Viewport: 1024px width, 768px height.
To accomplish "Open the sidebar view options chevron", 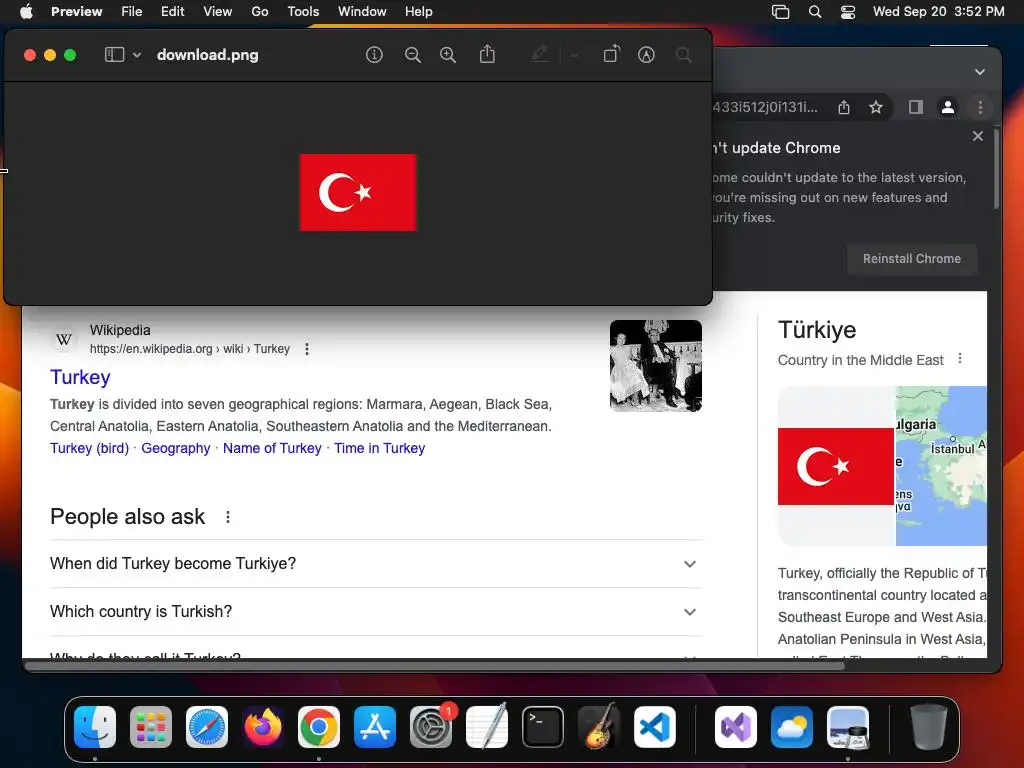I will [x=137, y=55].
